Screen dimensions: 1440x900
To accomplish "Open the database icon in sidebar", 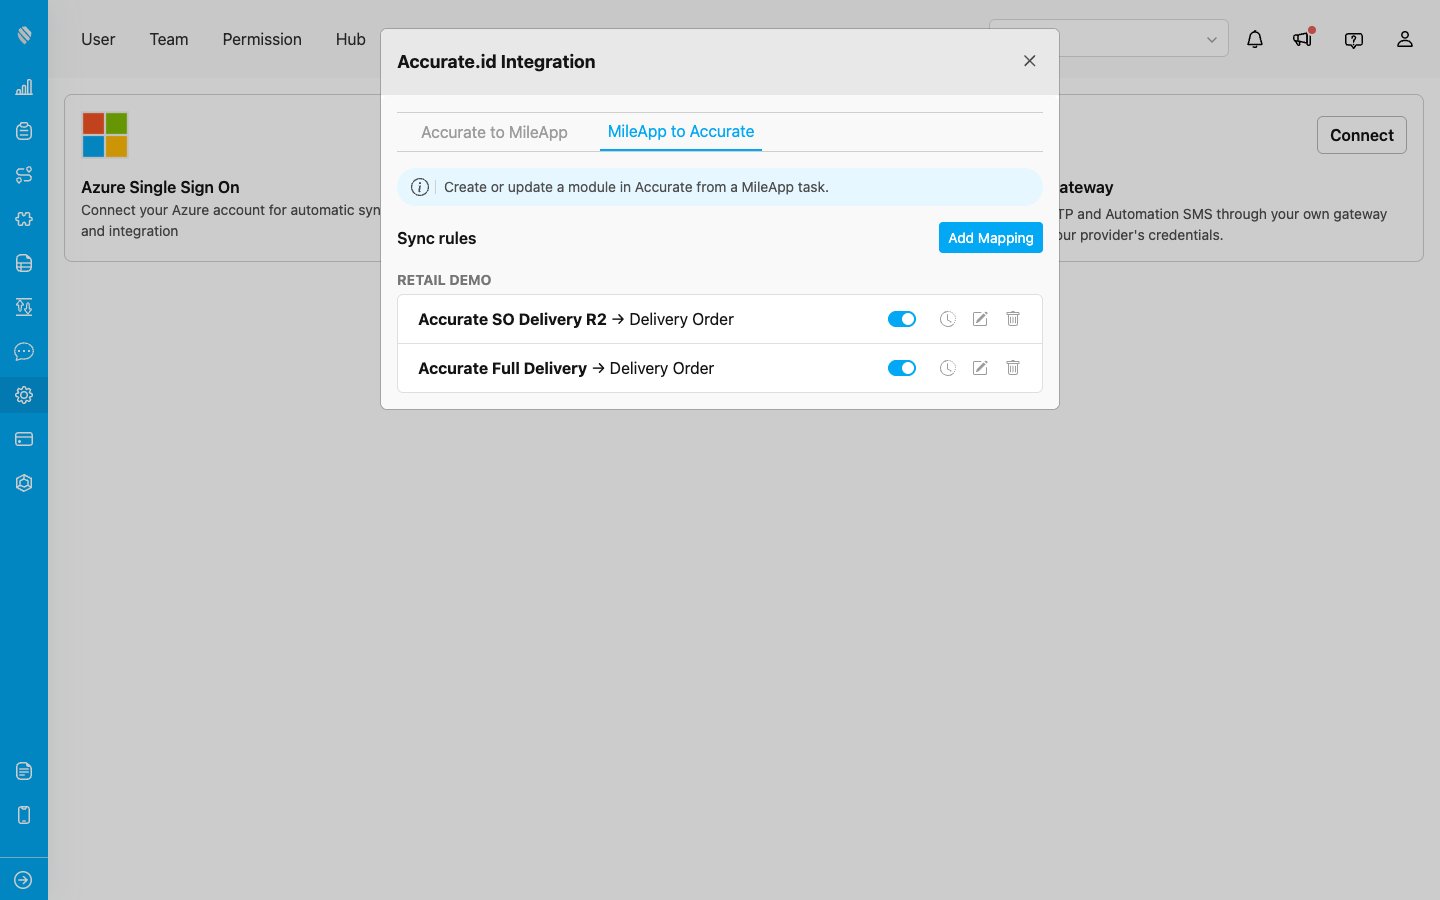I will 24,263.
